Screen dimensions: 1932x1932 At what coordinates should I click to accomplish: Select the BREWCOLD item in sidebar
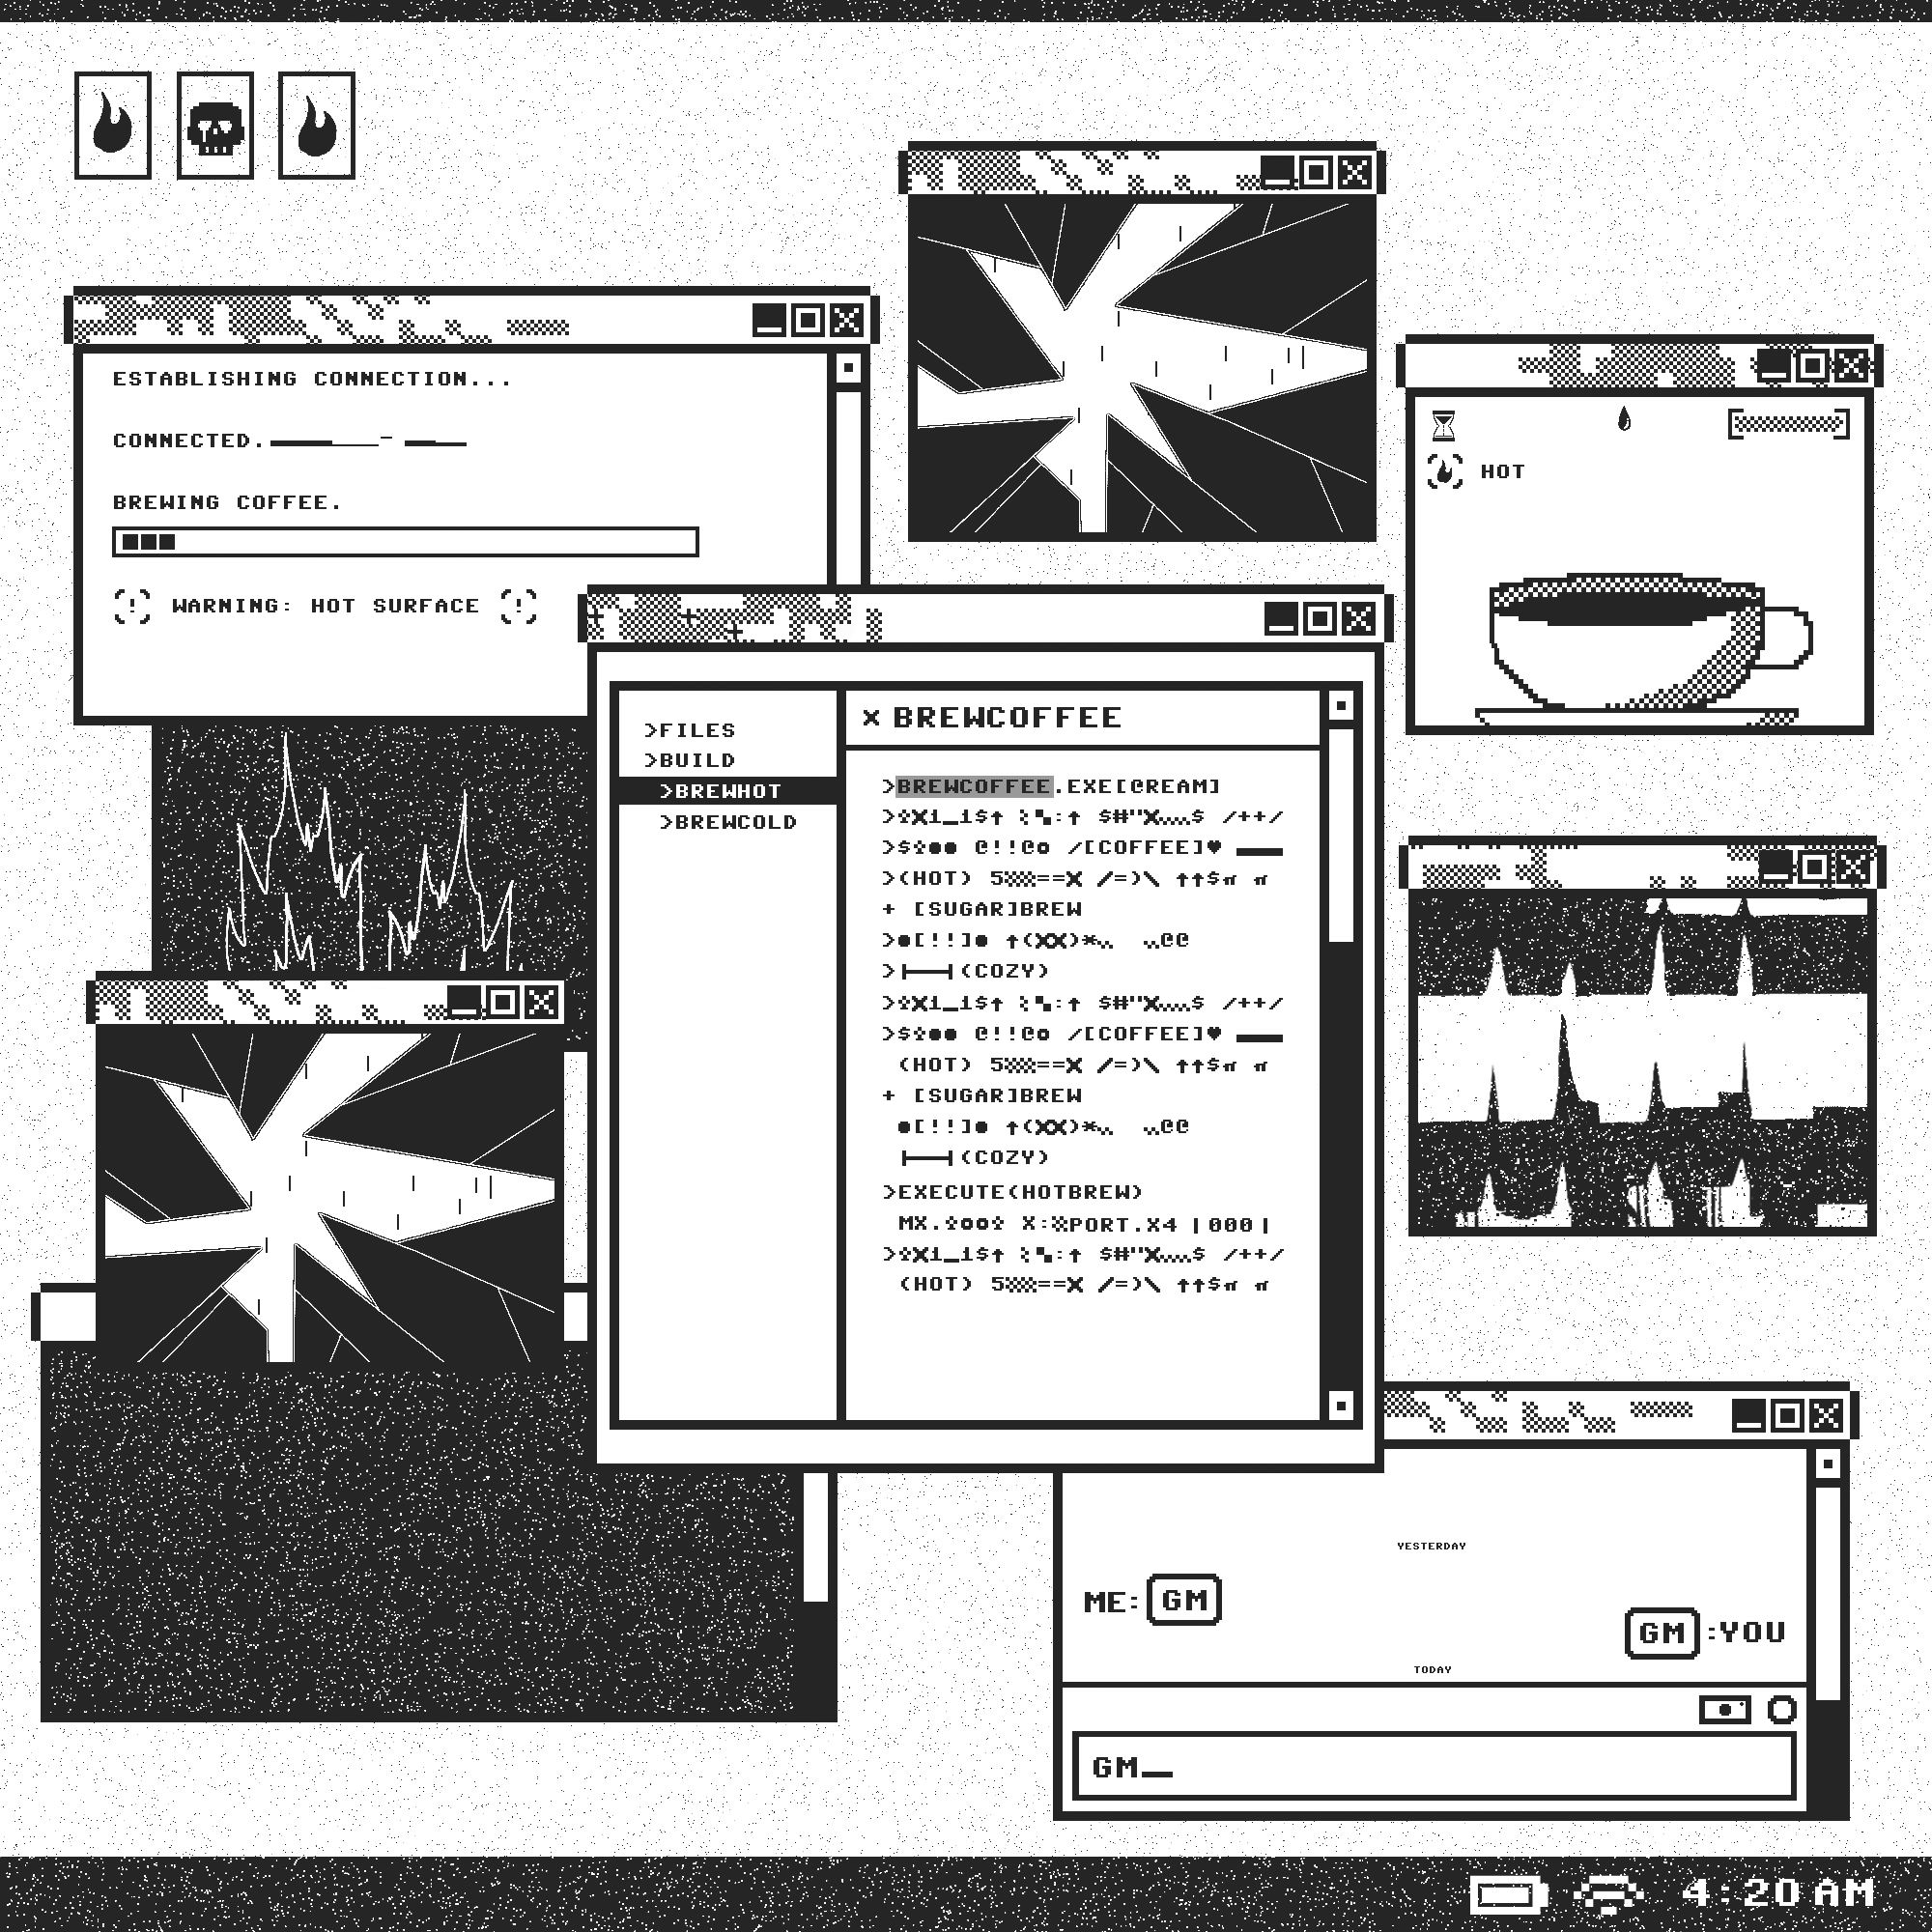tap(728, 822)
